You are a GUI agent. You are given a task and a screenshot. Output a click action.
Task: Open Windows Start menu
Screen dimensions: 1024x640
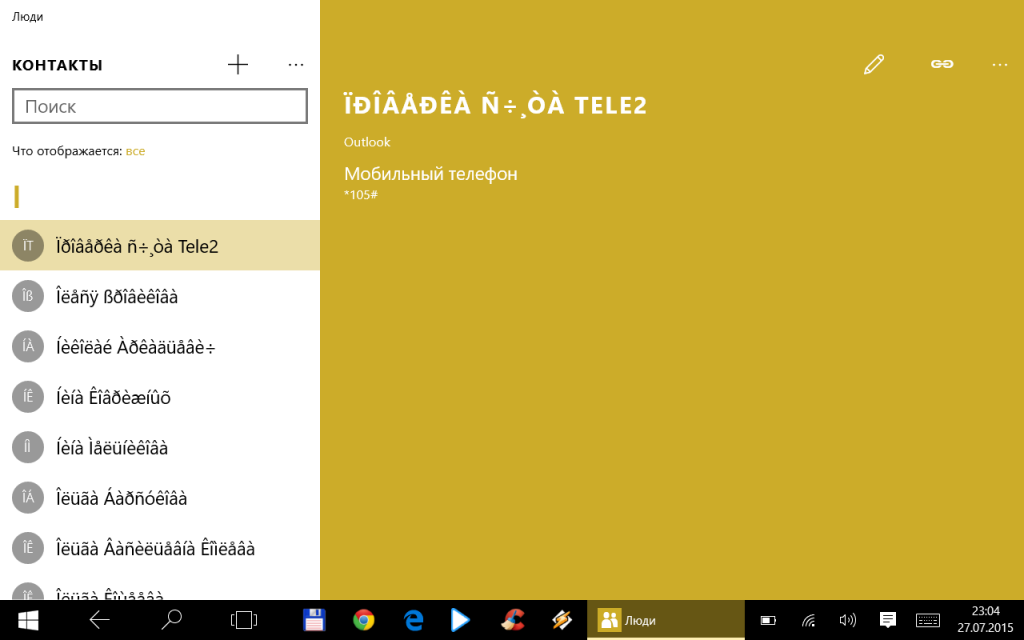[x=28, y=620]
